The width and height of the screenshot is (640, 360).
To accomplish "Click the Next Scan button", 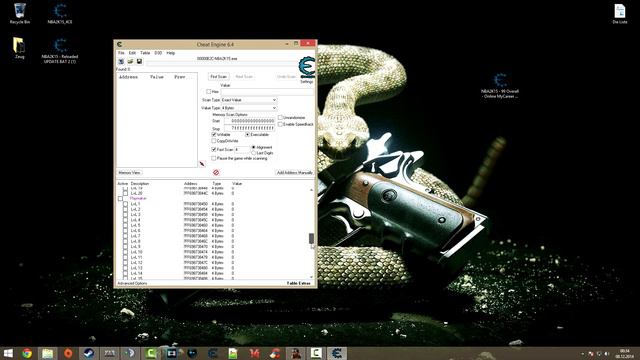I will (x=244, y=77).
